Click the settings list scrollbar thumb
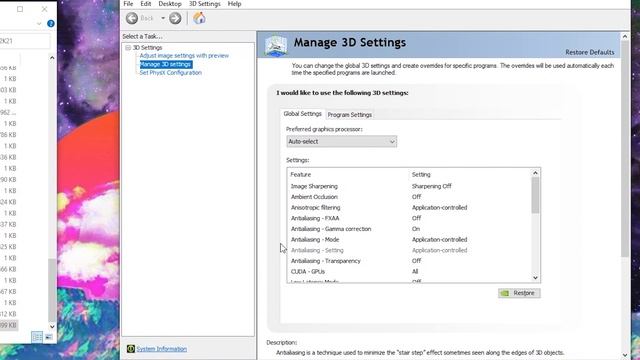640x360 pixels. point(535,196)
